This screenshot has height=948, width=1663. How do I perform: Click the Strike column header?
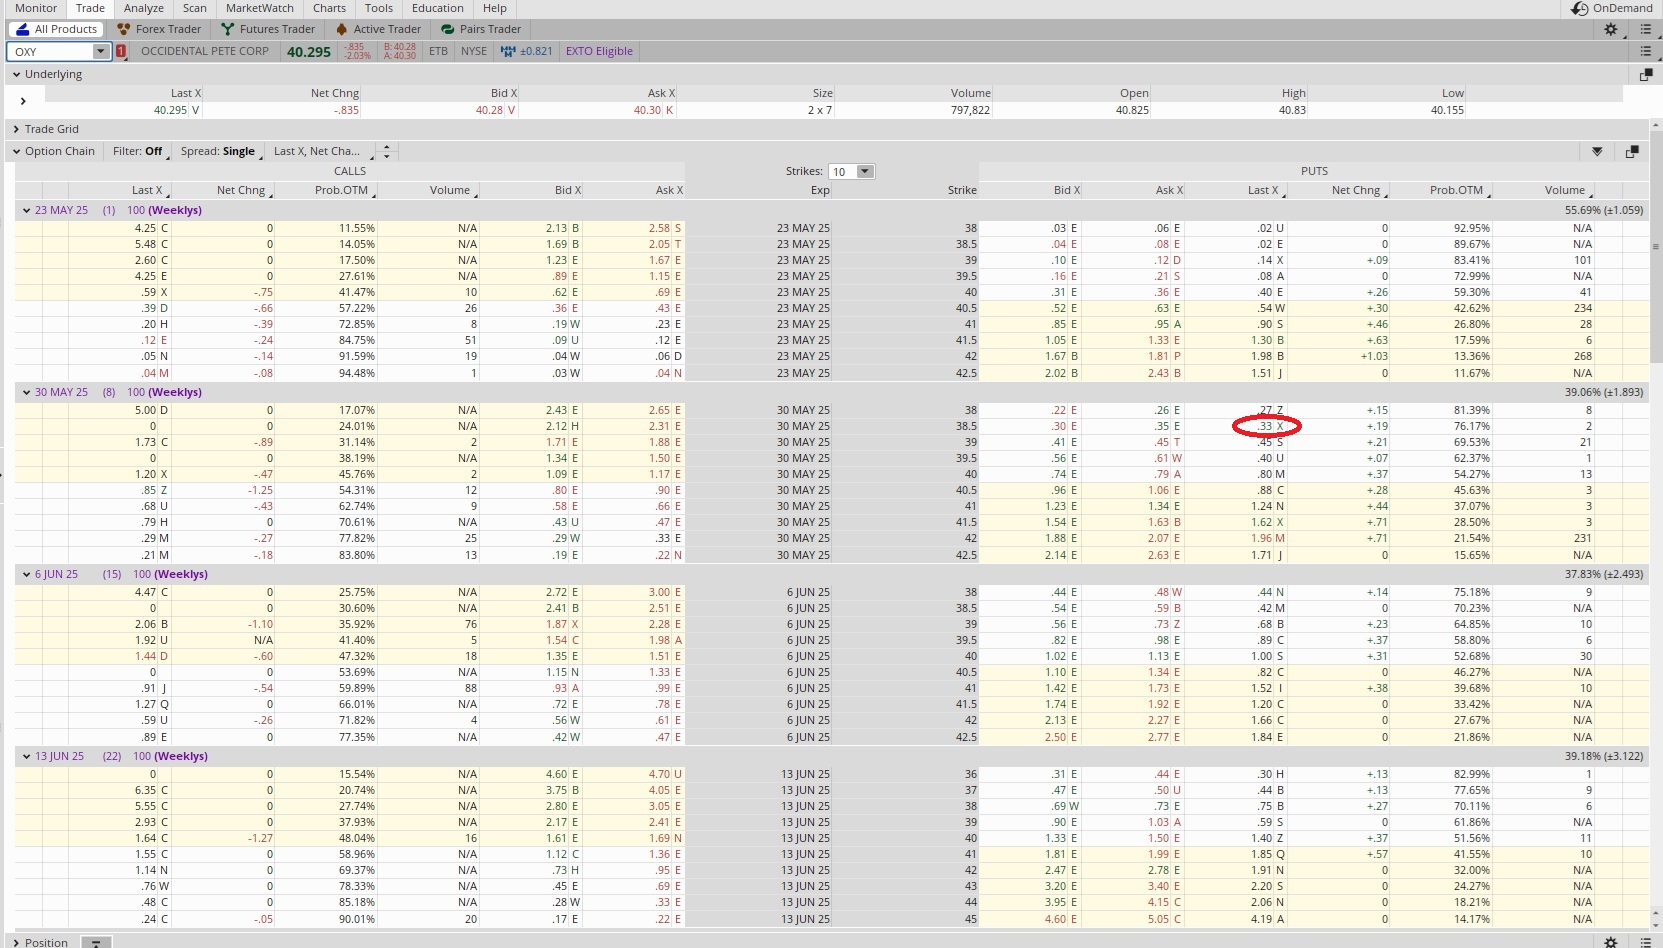click(x=962, y=190)
